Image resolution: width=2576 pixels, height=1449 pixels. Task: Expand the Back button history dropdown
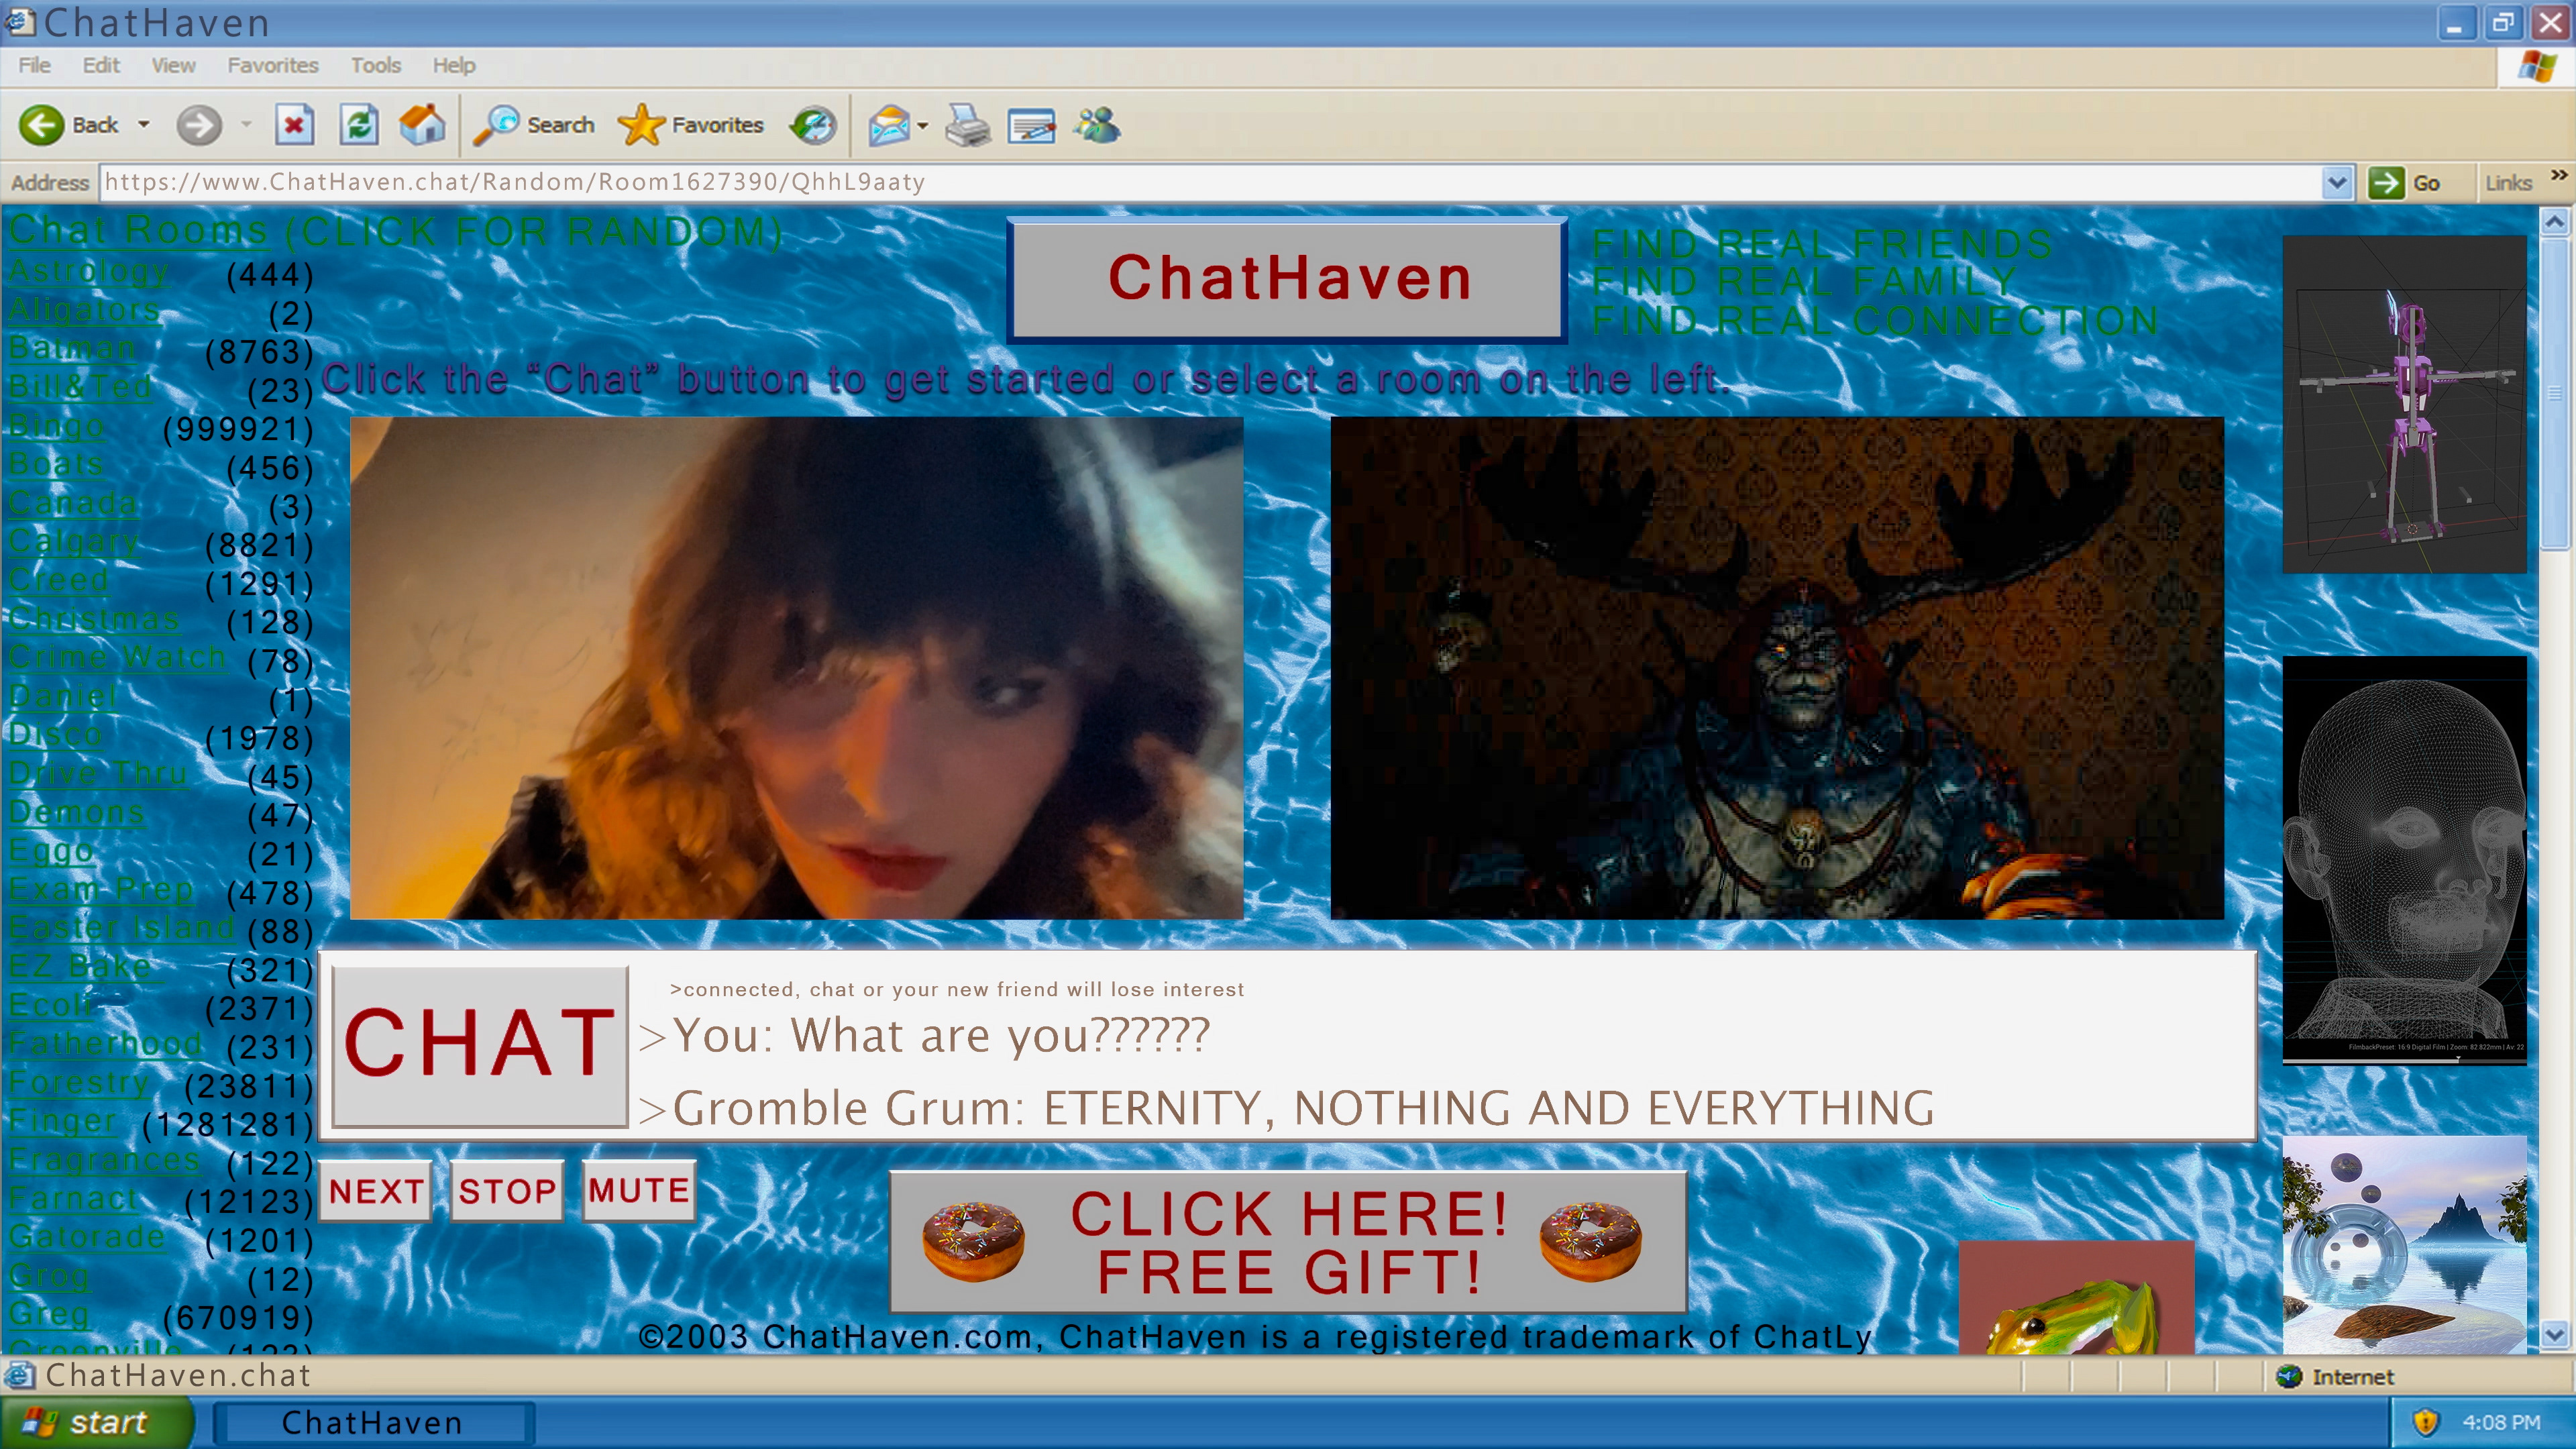pos(144,125)
